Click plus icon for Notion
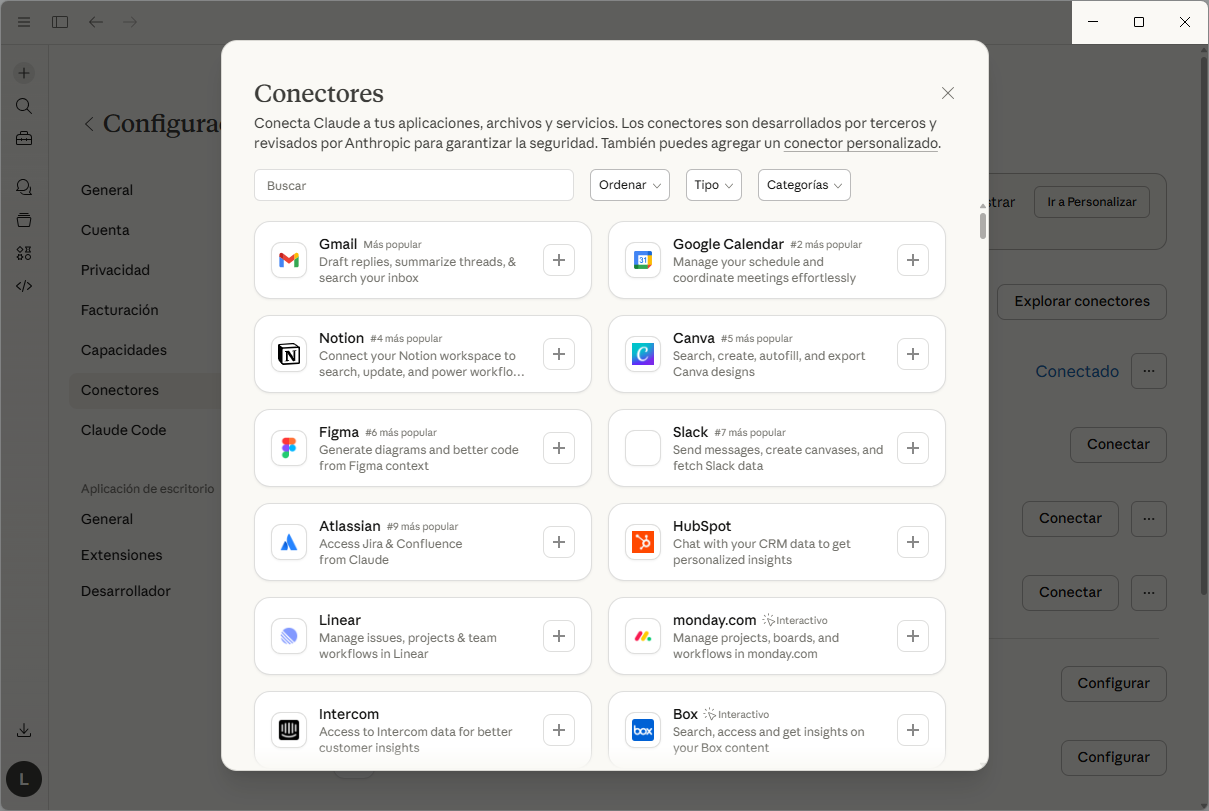Image resolution: width=1209 pixels, height=811 pixels. (559, 354)
